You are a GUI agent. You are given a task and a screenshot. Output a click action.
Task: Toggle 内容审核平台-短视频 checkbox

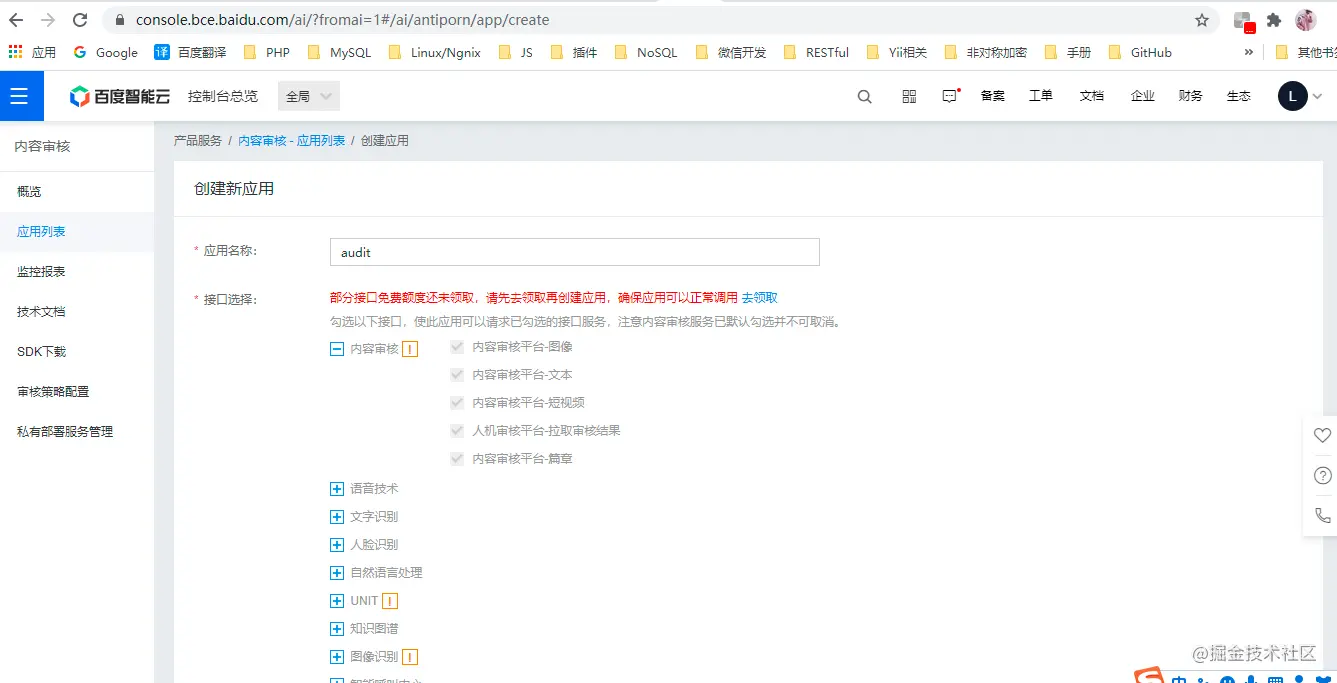[457, 403]
